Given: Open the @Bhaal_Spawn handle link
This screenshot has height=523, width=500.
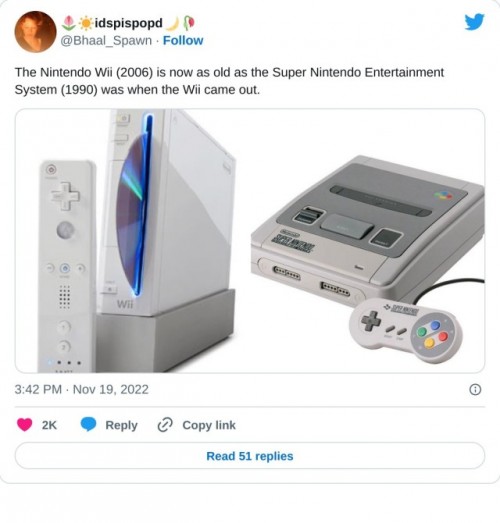Looking at the screenshot, I should point(106,40).
